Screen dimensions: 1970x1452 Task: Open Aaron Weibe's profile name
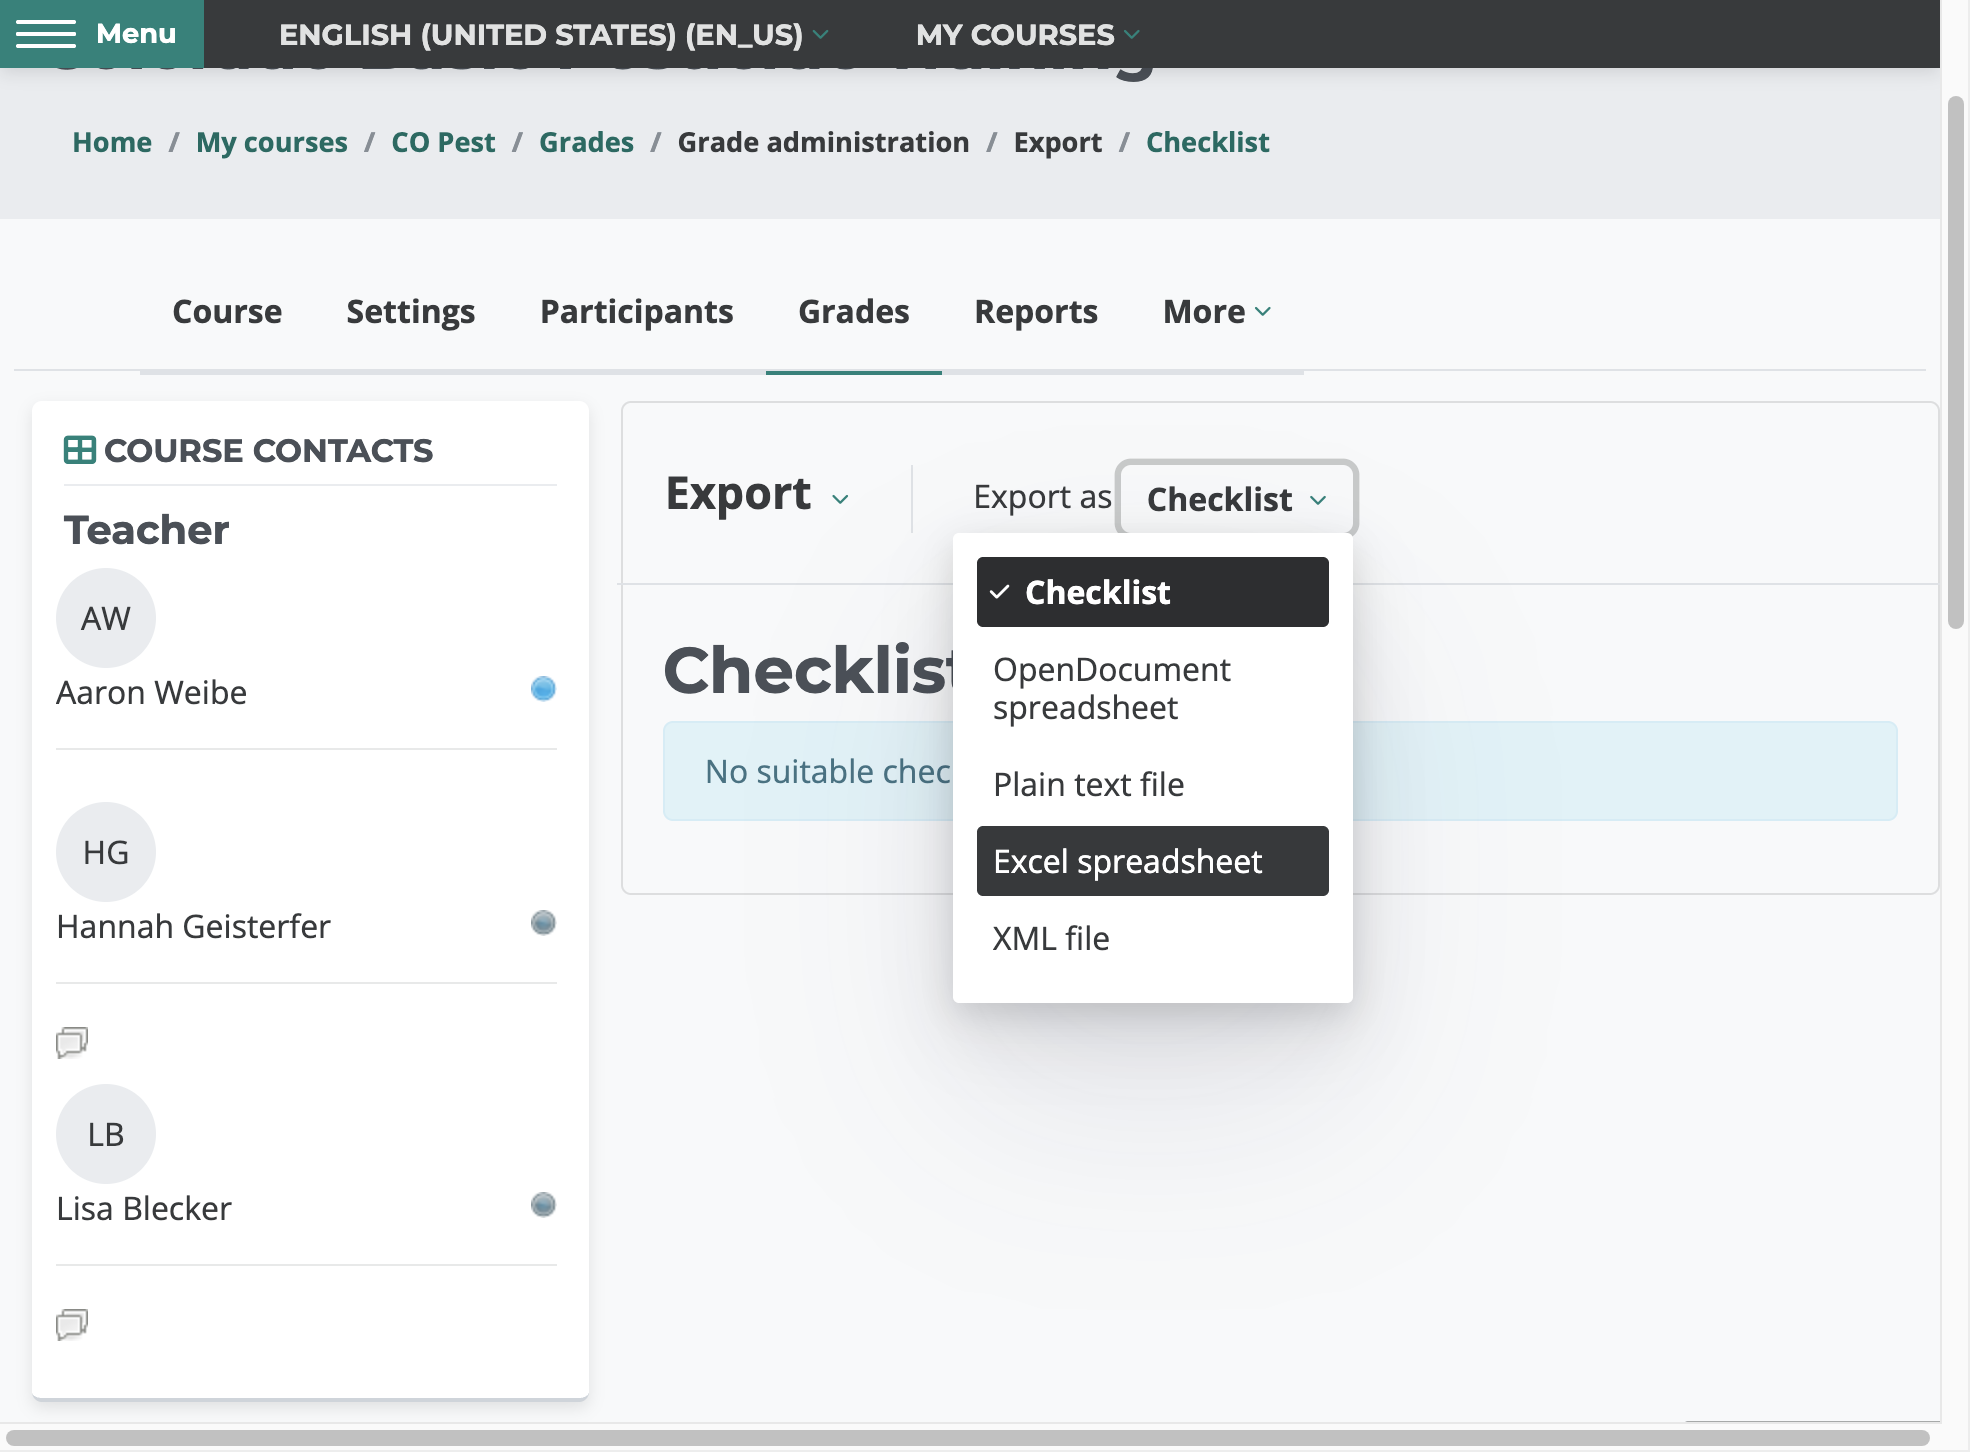point(152,692)
